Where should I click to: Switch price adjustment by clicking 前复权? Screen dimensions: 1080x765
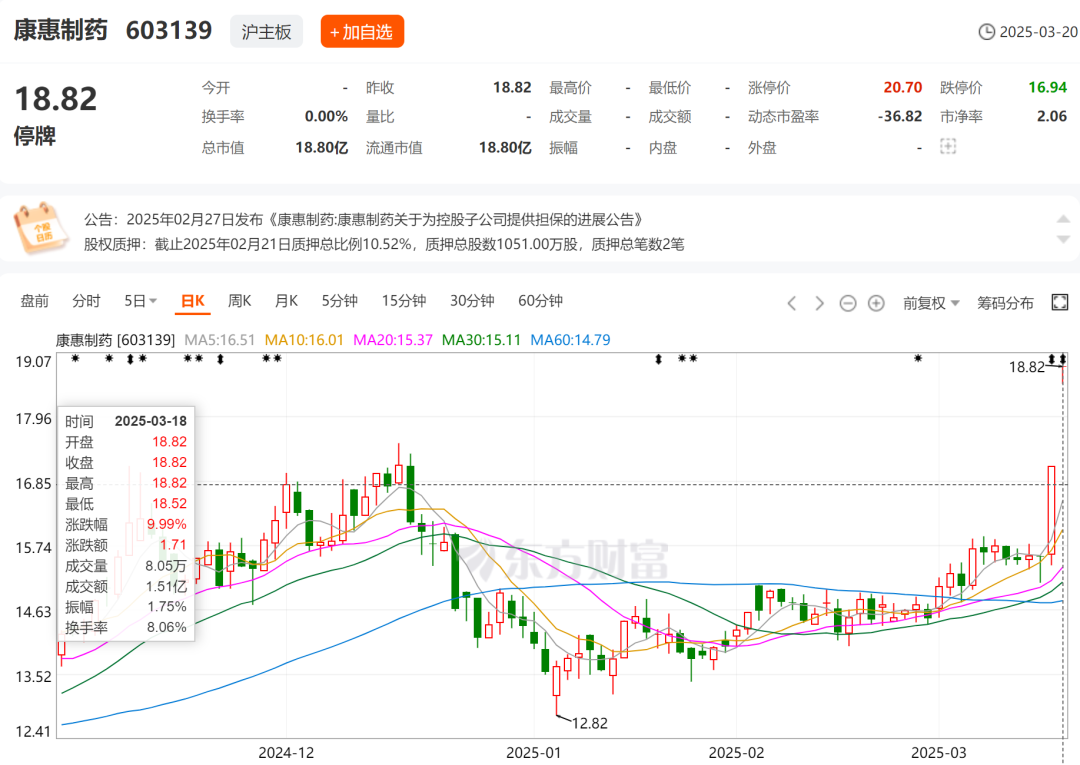click(x=924, y=302)
